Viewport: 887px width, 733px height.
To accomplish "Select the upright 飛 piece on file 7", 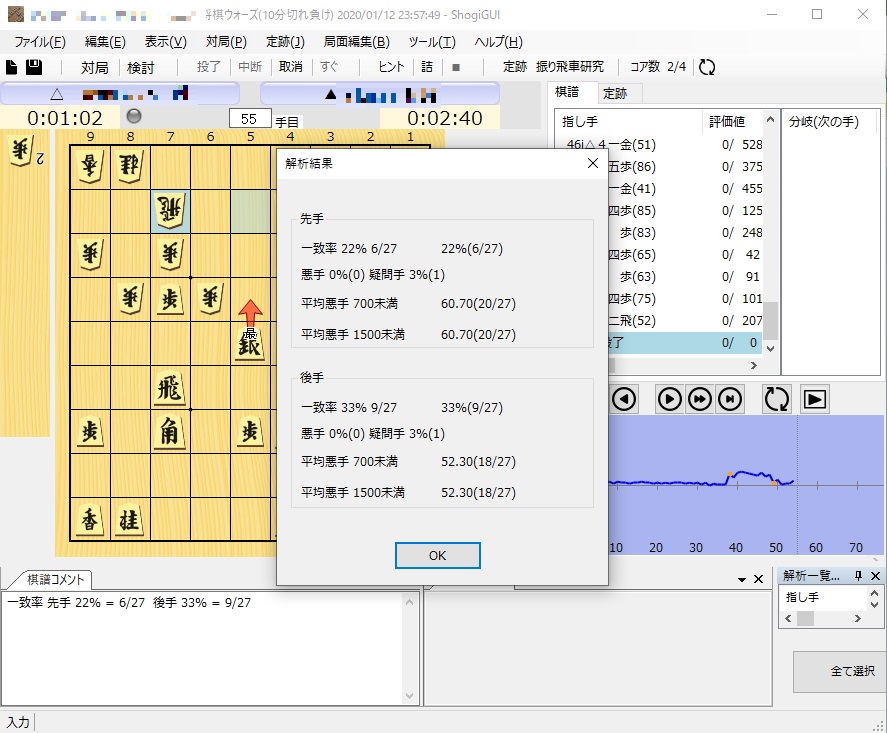I will [170, 388].
